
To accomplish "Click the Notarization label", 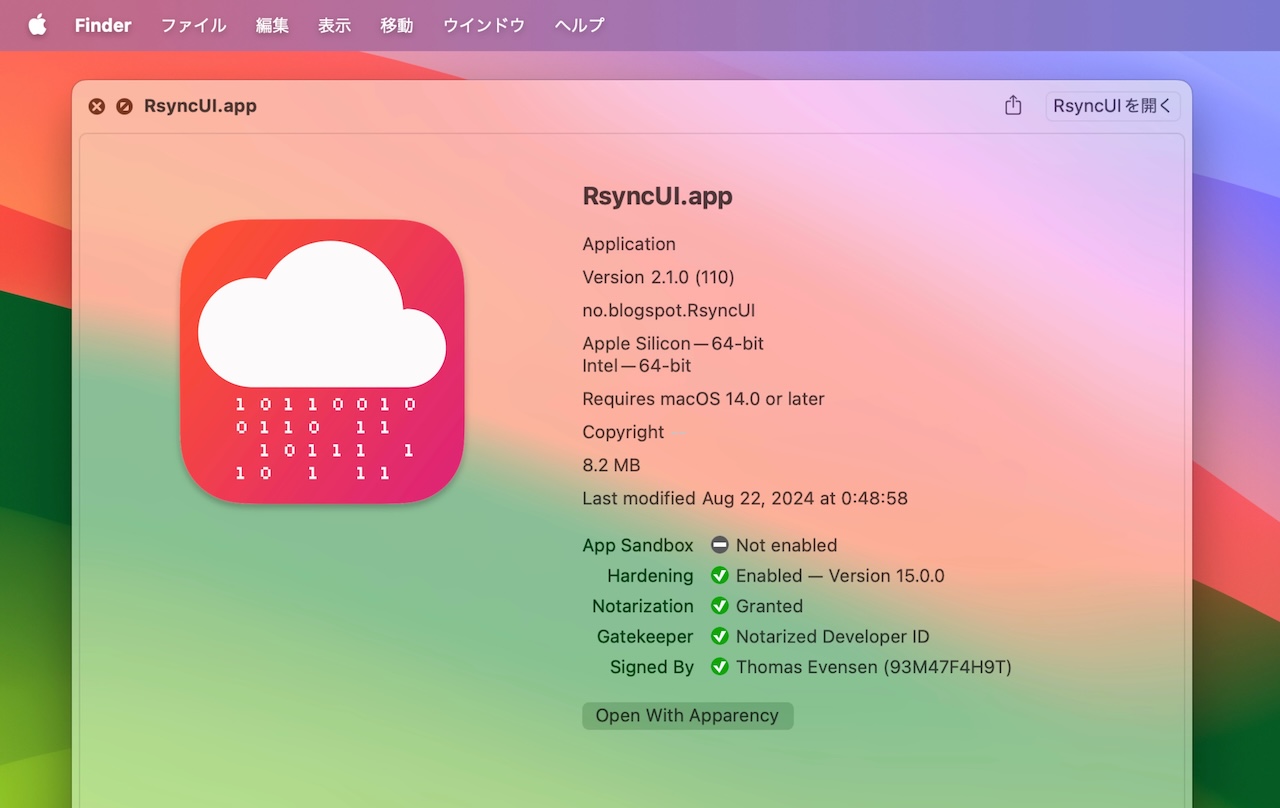I will (x=643, y=606).
